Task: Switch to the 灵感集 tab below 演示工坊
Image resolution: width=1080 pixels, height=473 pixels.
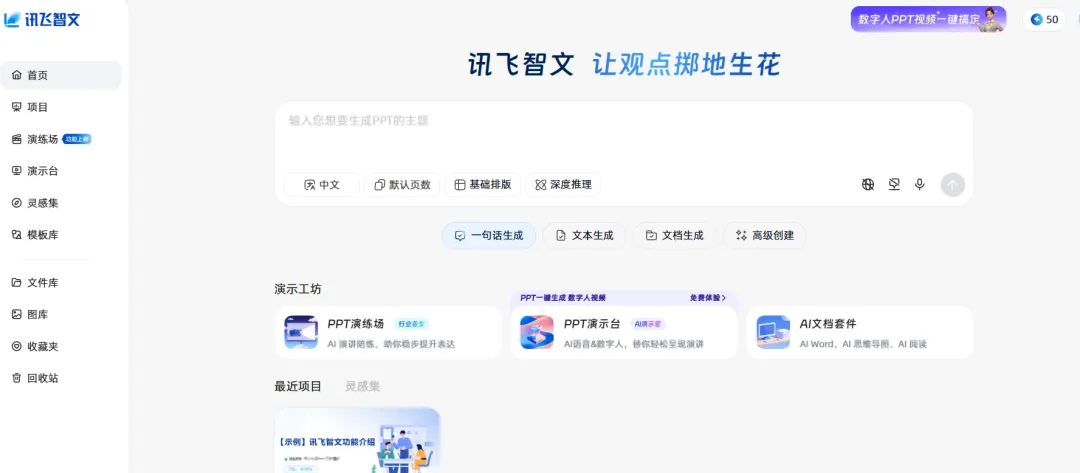Action: pyautogui.click(x=363, y=386)
